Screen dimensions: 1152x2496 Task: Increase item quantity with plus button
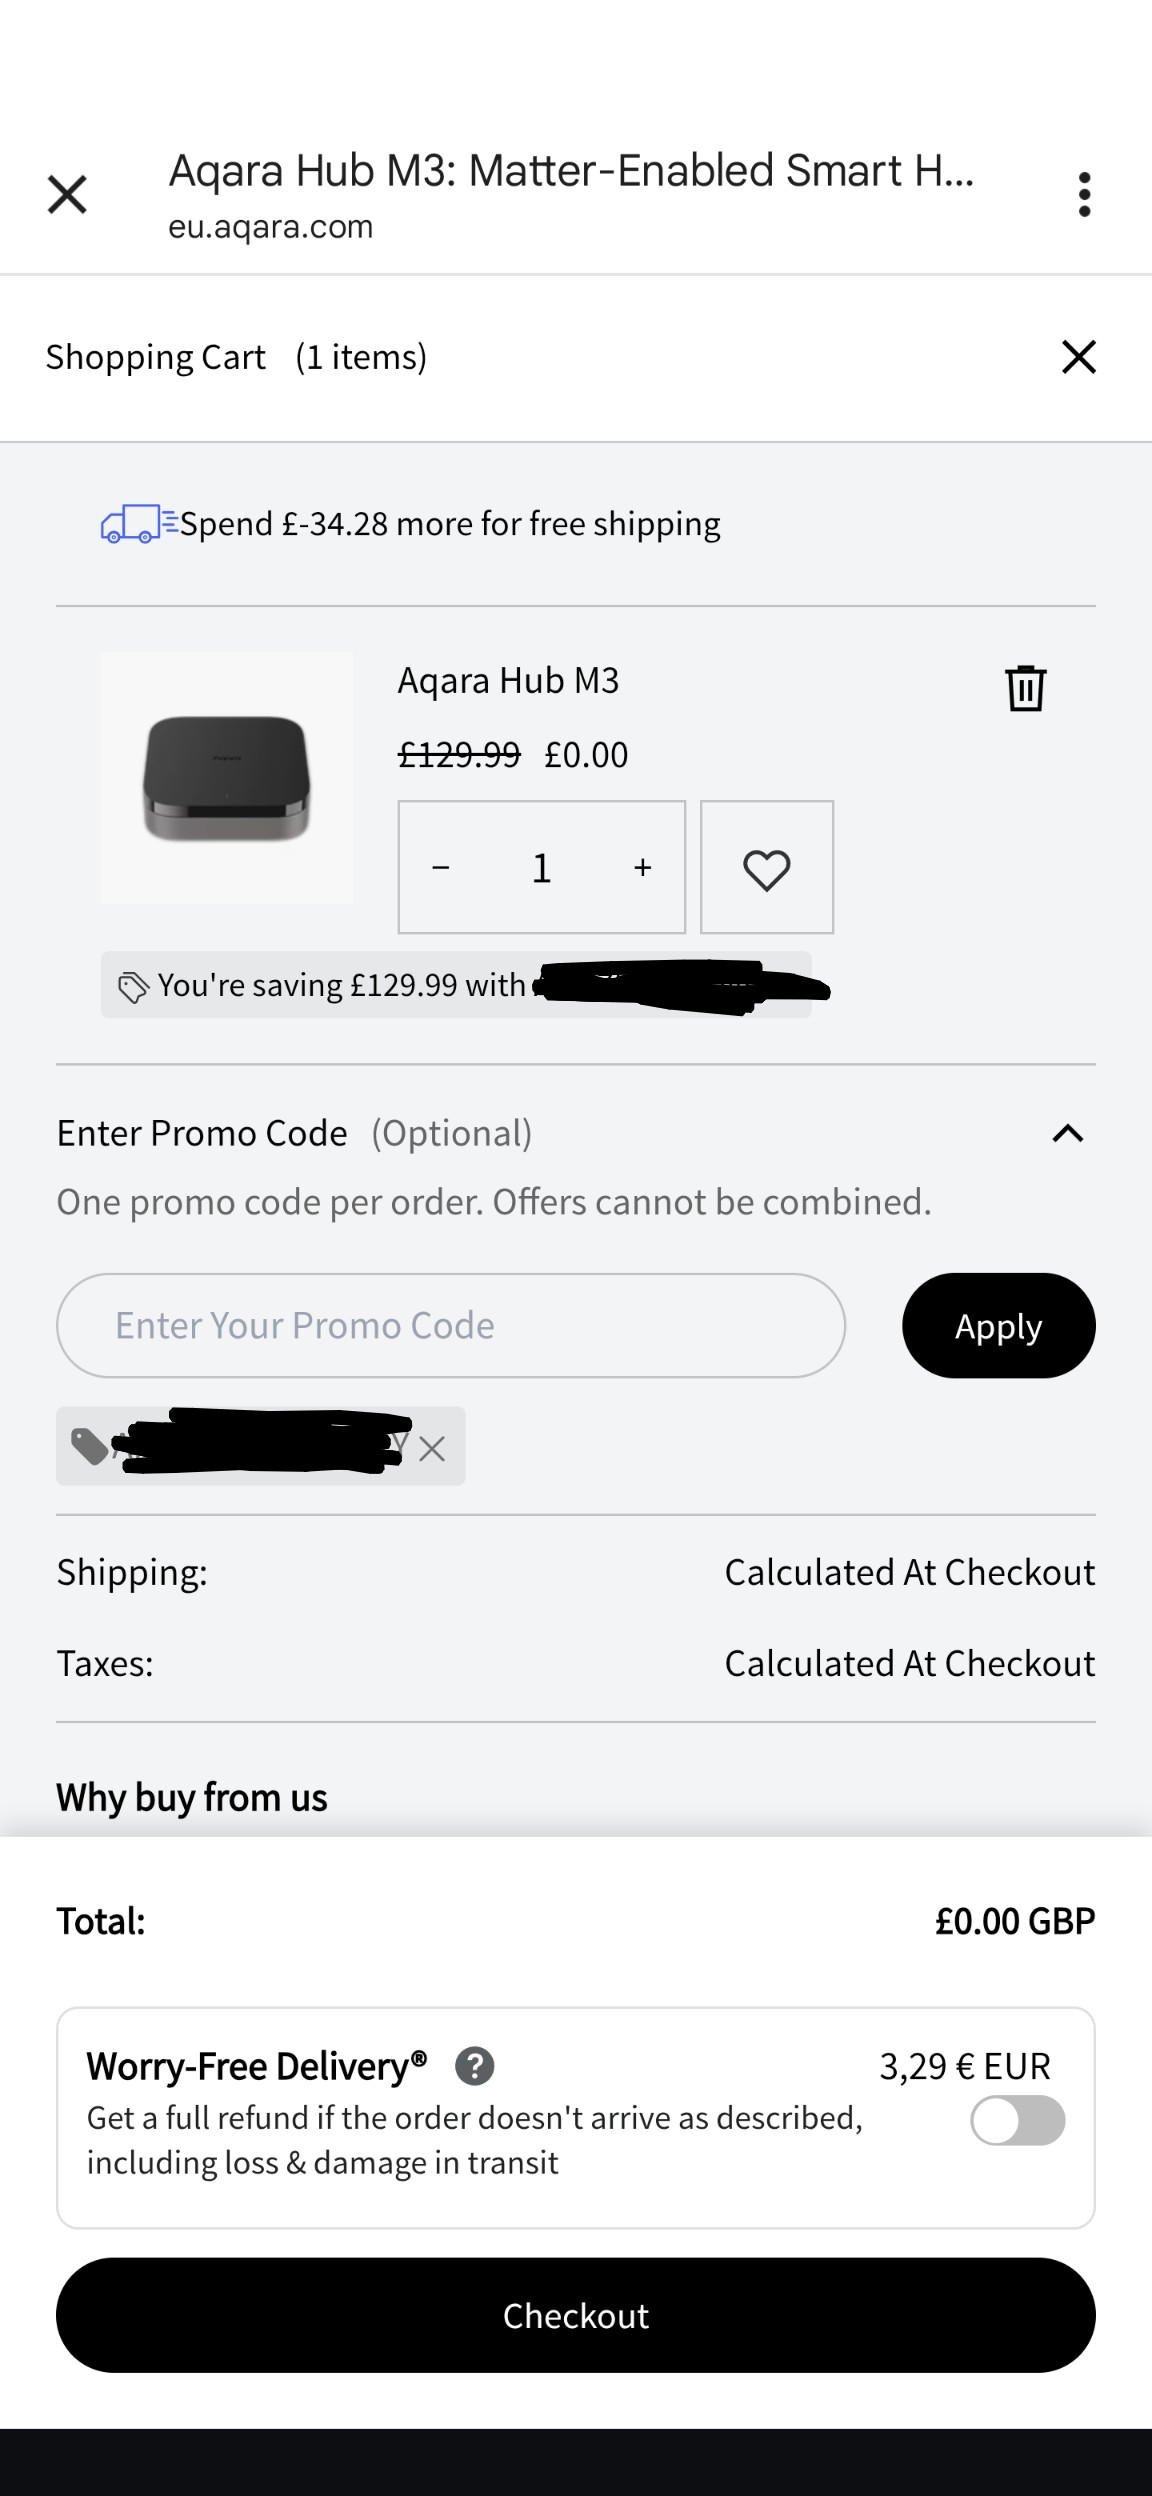point(642,868)
